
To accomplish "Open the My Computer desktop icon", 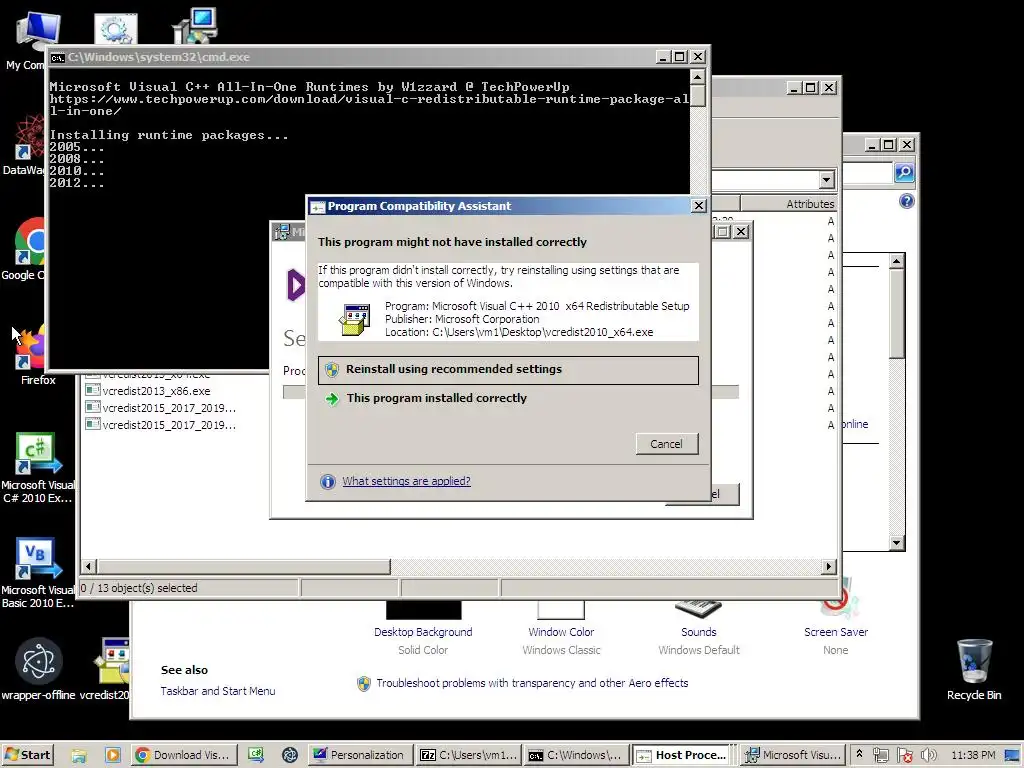I will point(36,29).
